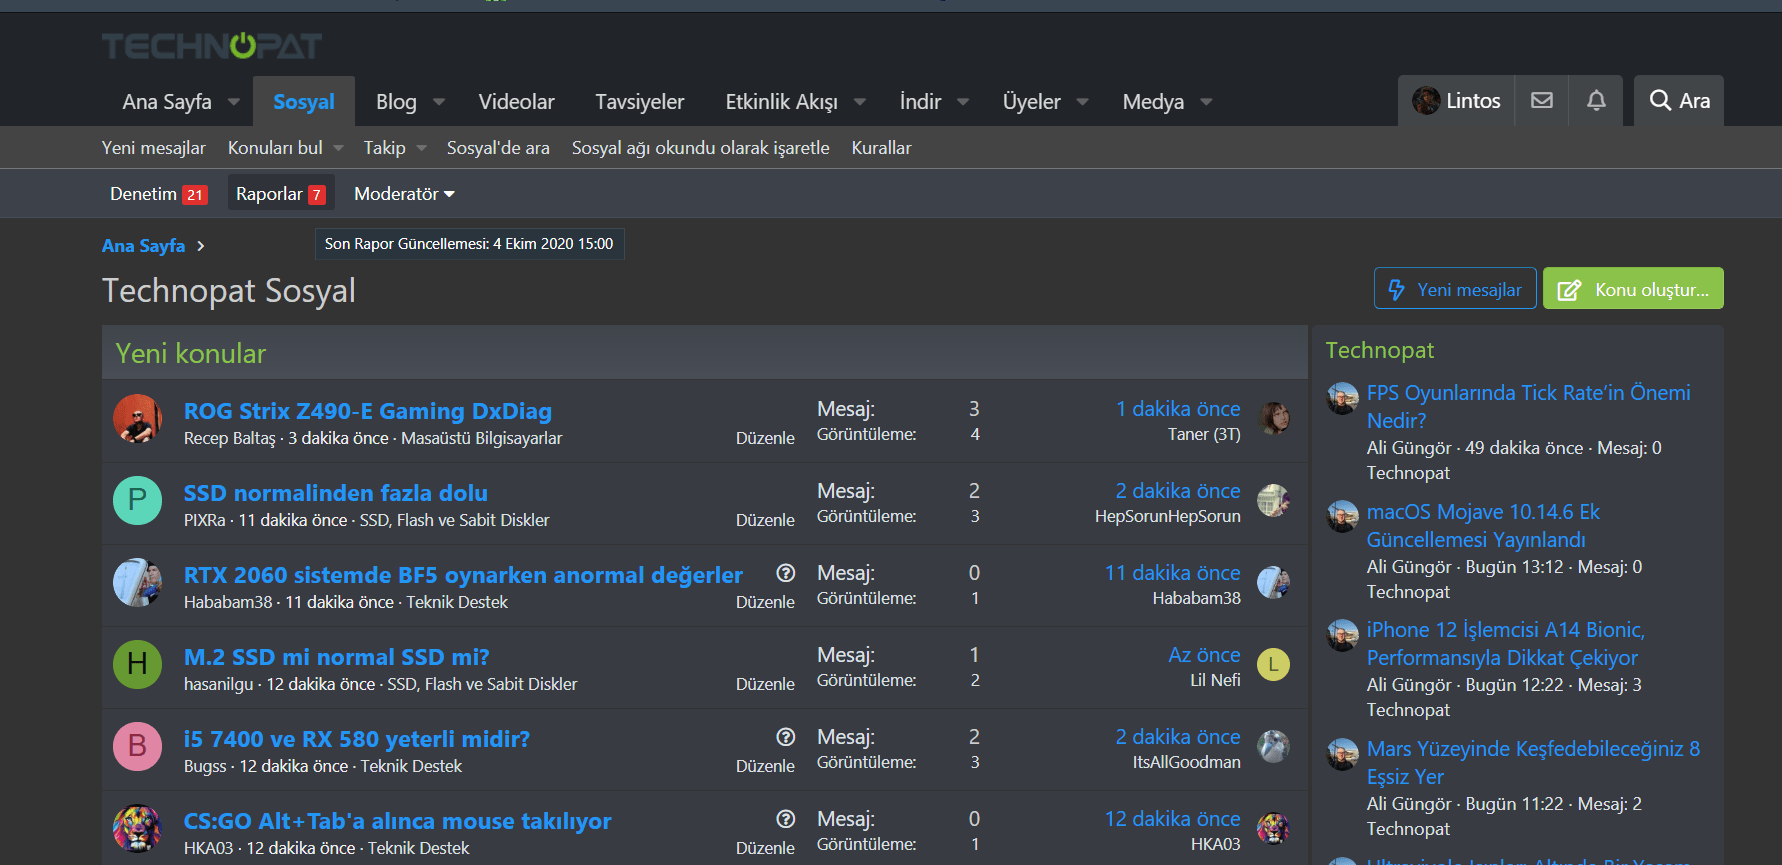Open author avatar beside iPhone 12 article
This screenshot has height=865, width=1782.
point(1342,635)
